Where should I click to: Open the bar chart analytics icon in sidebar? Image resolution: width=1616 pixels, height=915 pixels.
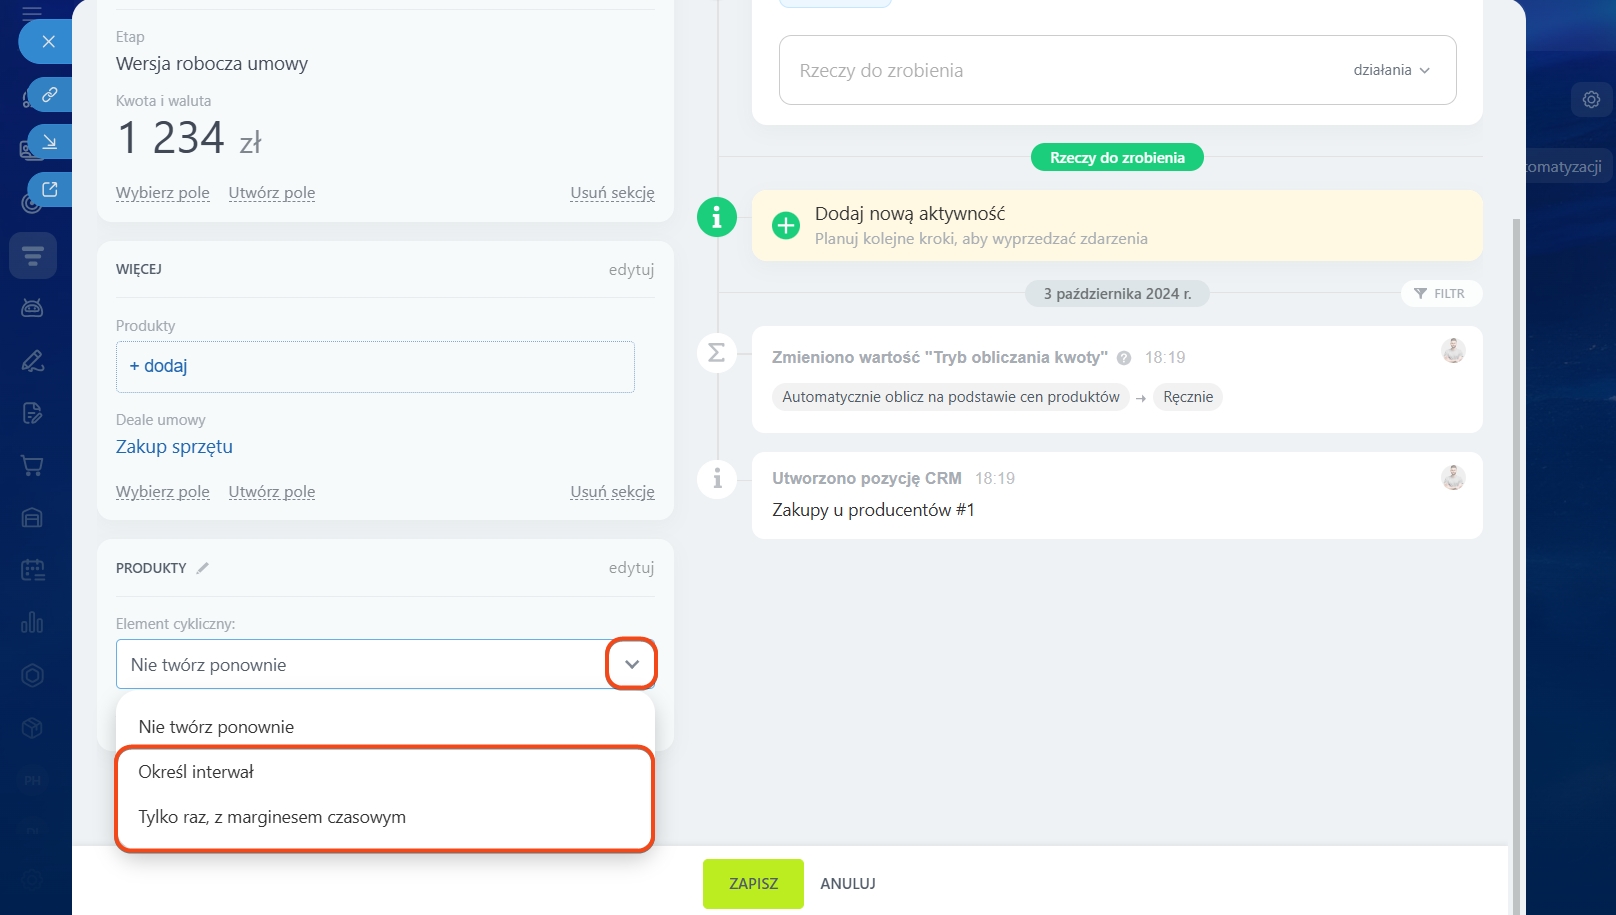coord(32,622)
